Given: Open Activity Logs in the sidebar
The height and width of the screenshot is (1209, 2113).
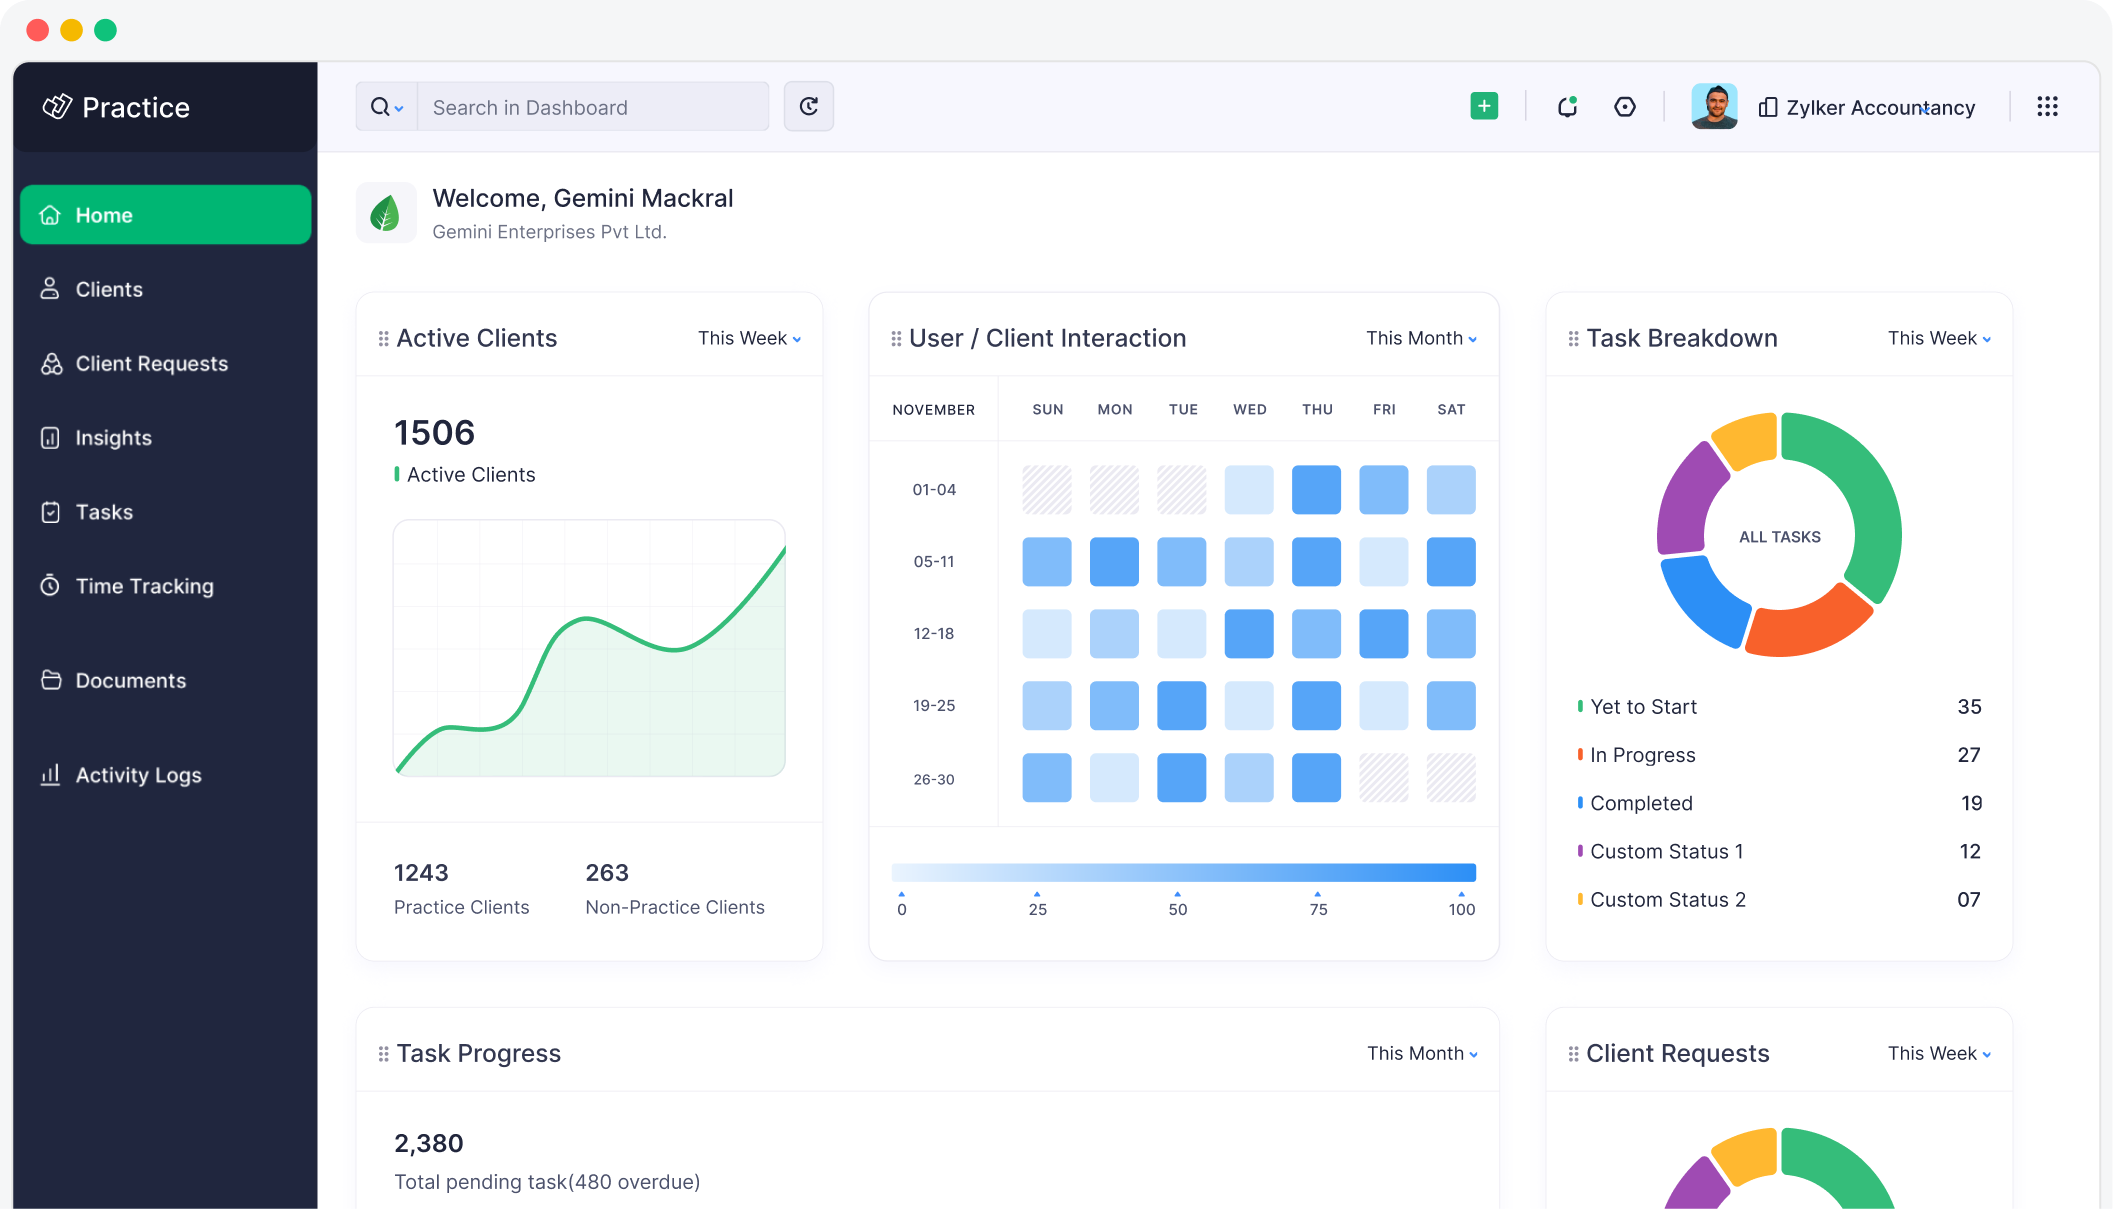Looking at the screenshot, I should pos(166,775).
